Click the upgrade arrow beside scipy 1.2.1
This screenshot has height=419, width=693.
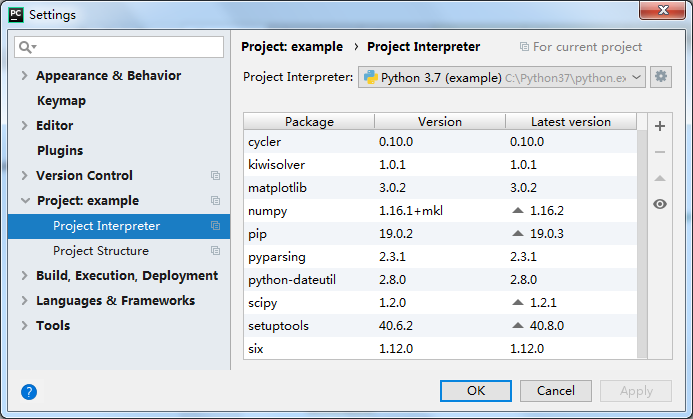tap(518, 302)
